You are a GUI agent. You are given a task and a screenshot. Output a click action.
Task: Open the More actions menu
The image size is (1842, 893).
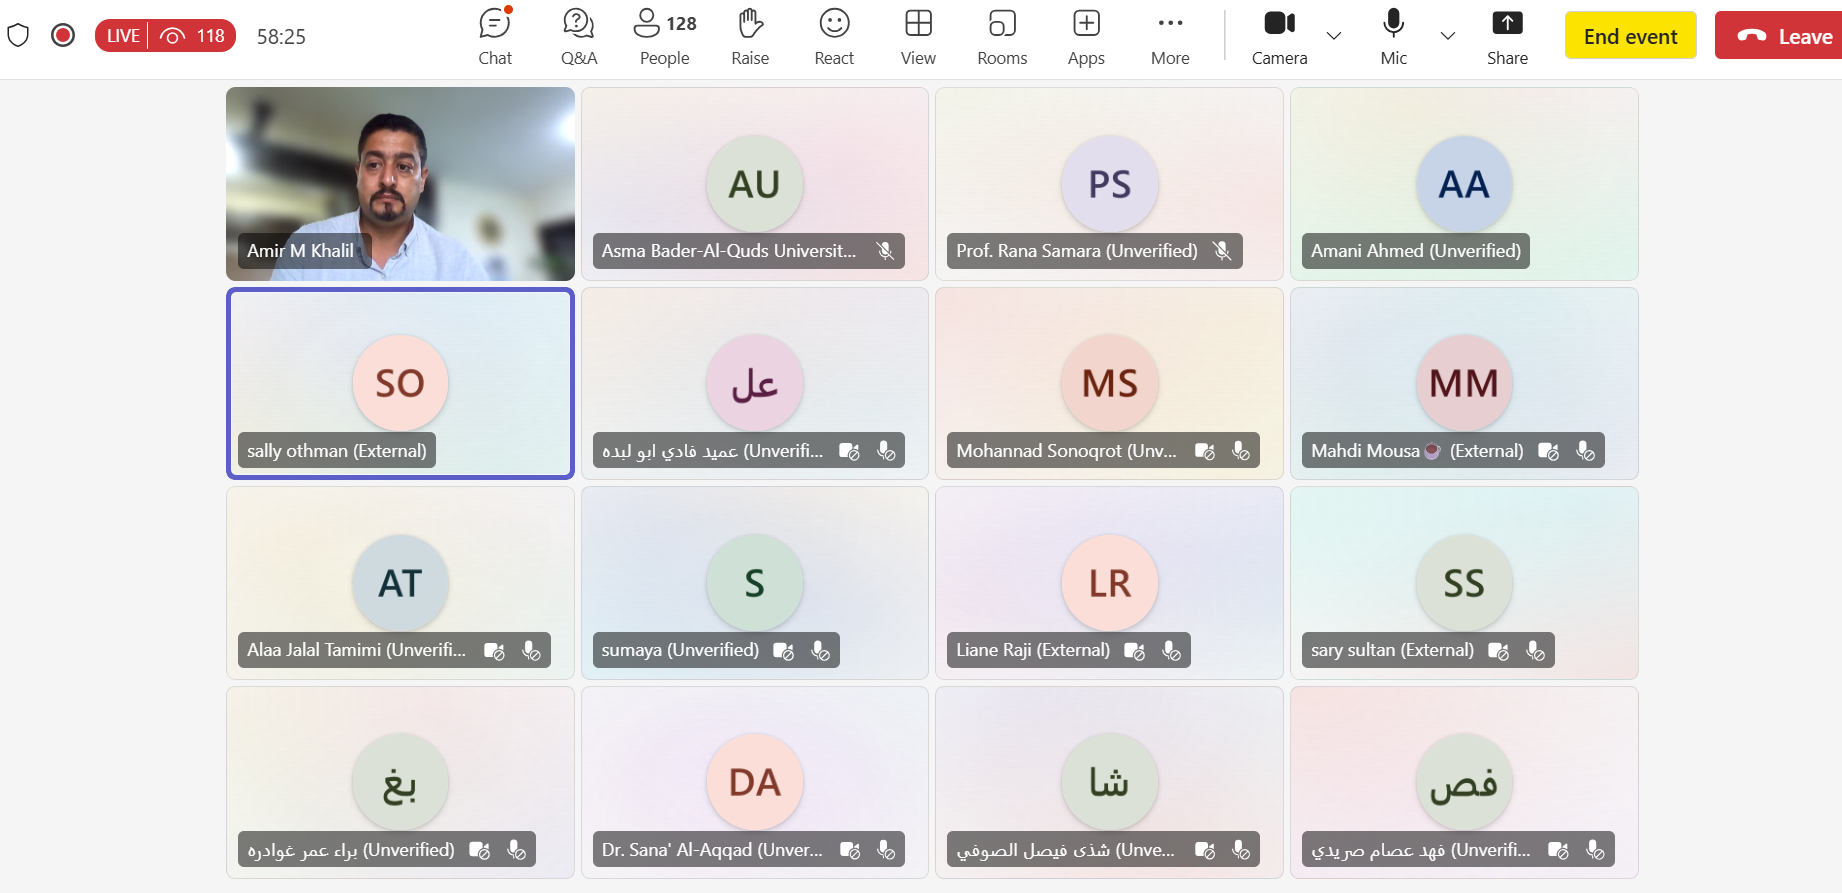[x=1170, y=37]
